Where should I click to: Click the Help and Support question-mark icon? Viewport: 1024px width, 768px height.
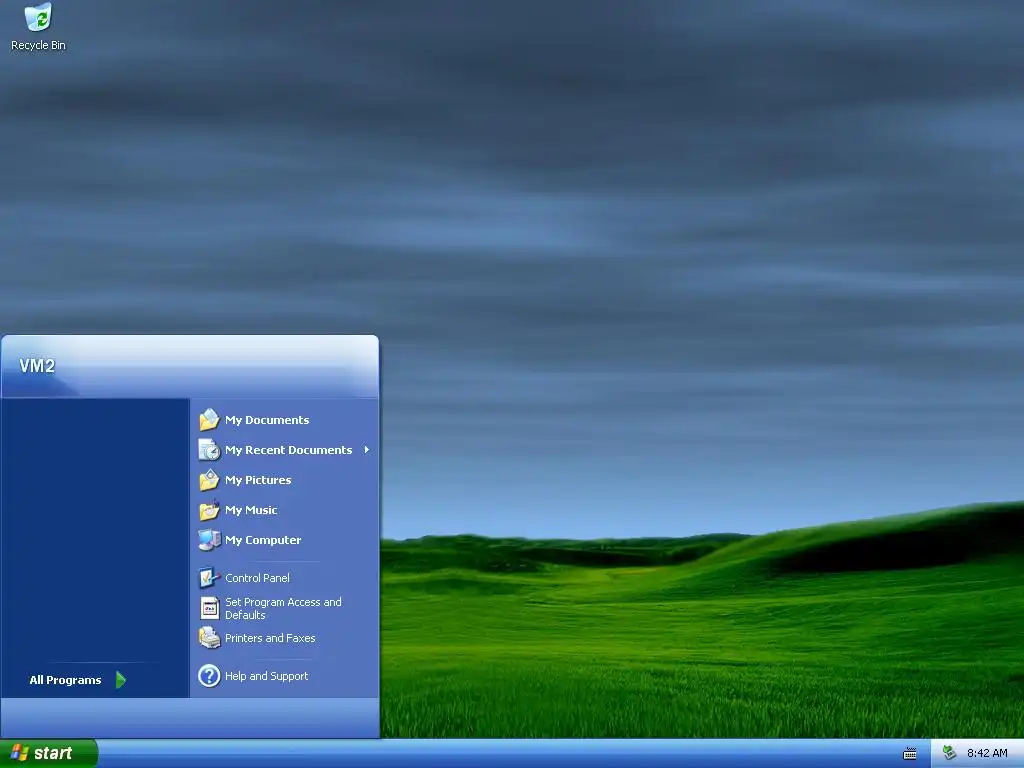click(x=209, y=676)
